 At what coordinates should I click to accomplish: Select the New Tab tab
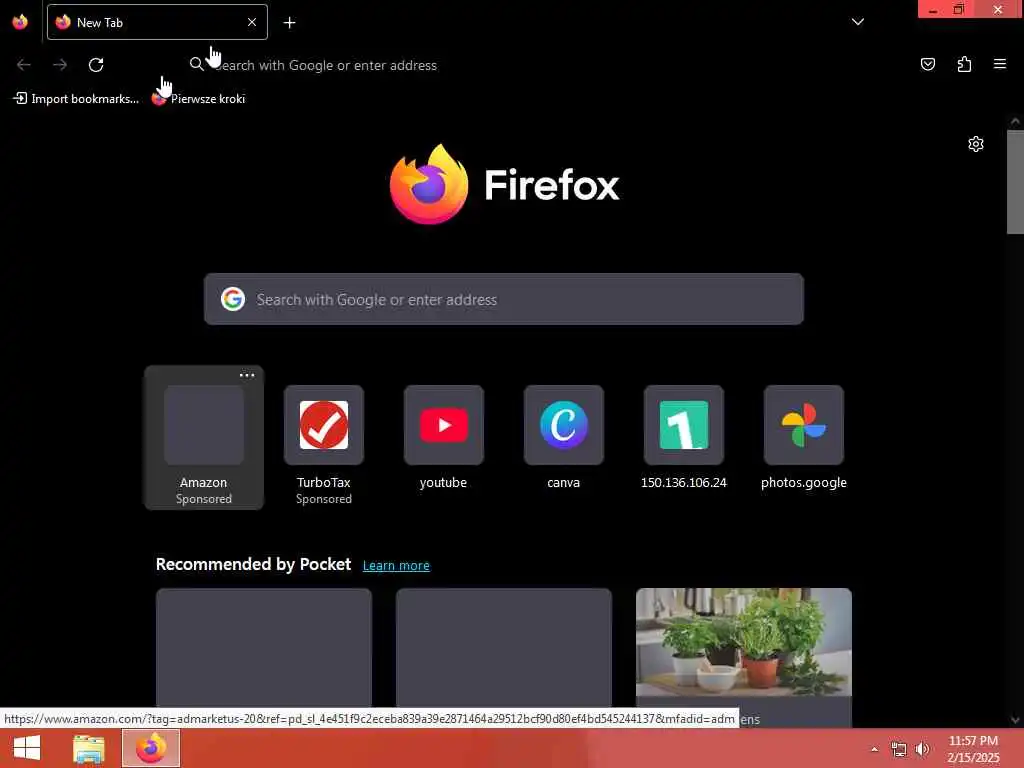(x=157, y=22)
